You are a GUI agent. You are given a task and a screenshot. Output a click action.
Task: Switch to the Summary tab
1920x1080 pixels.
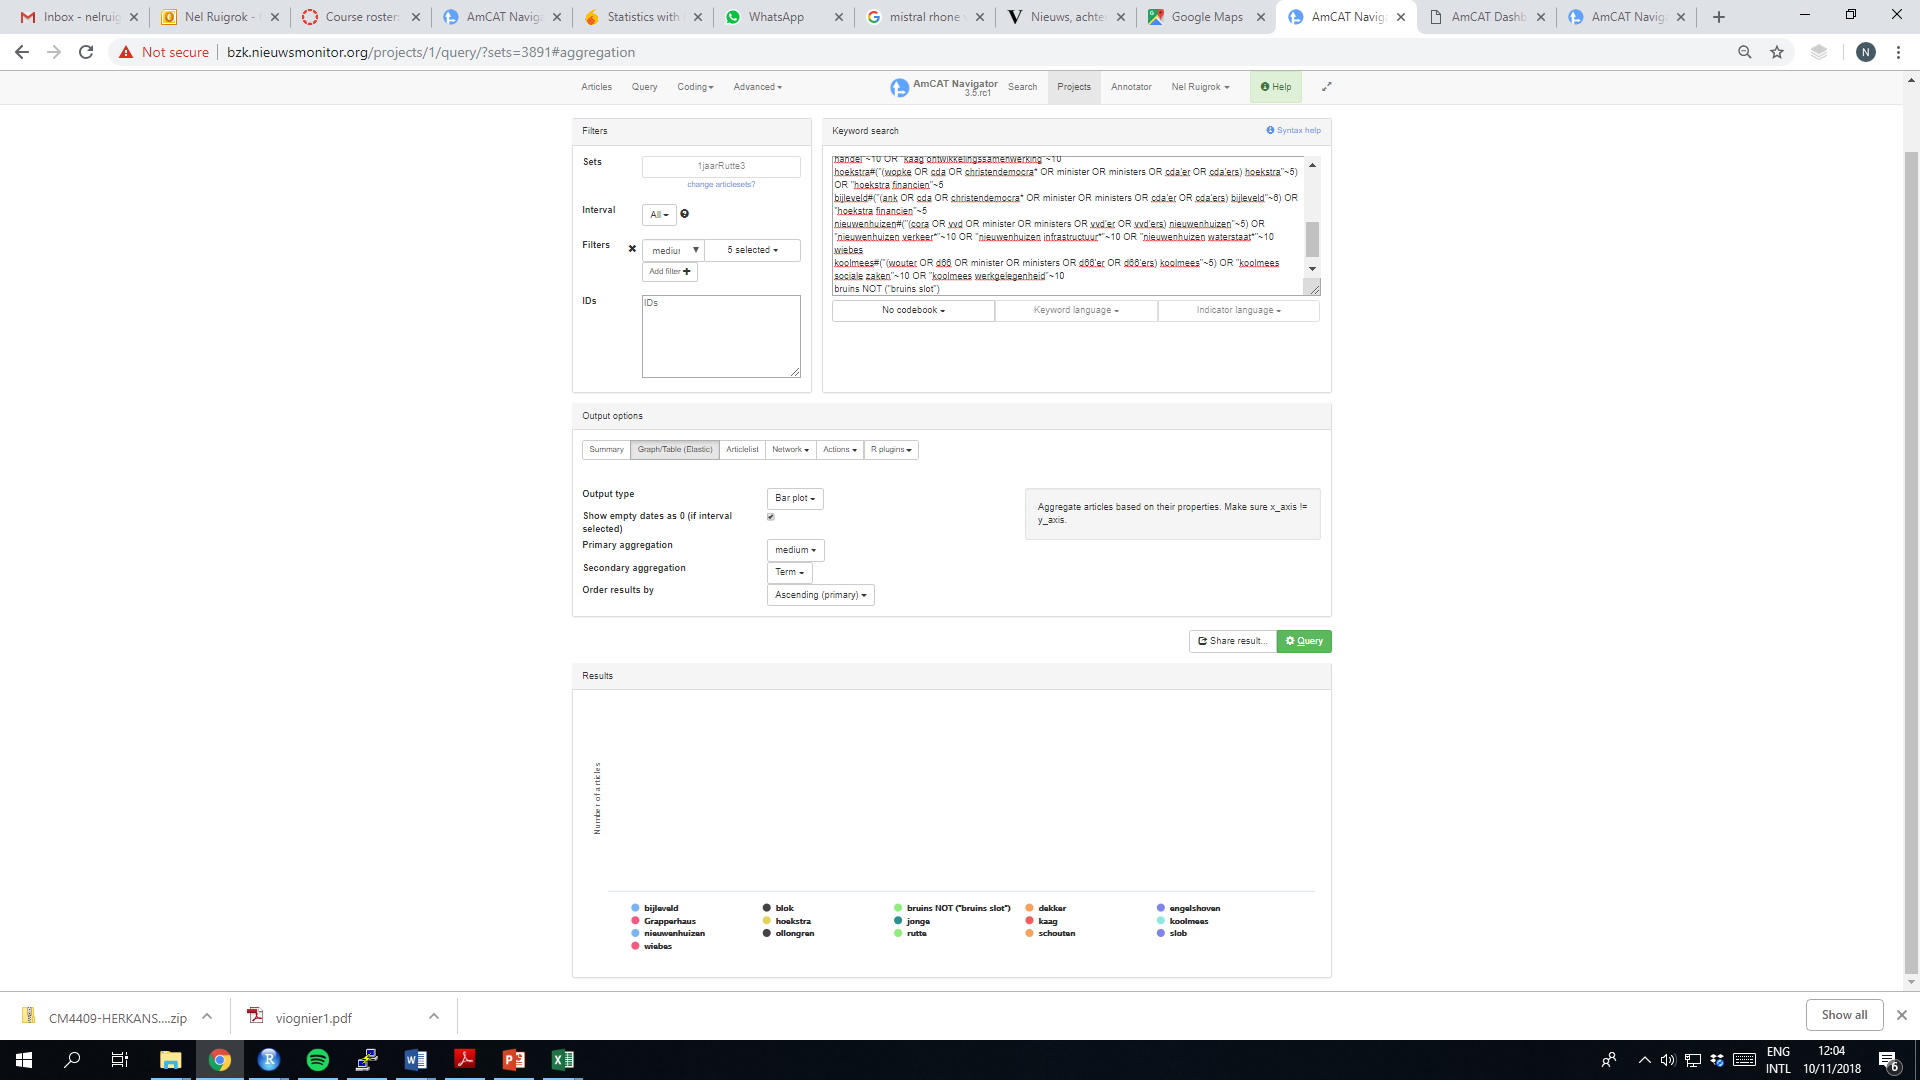606,449
